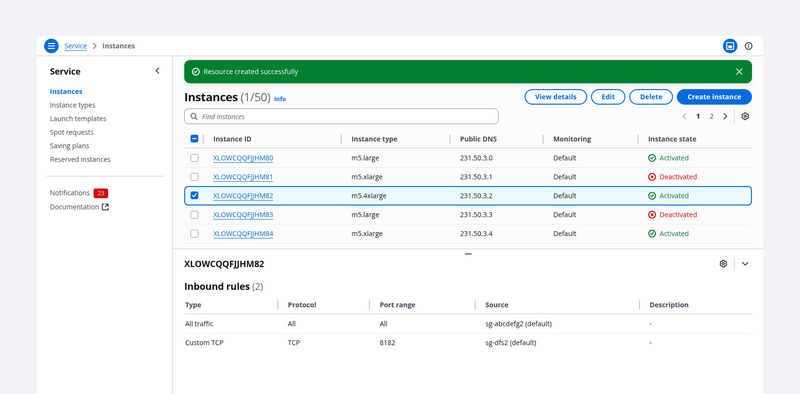
Task: Open split panel settings gear for XLOWCQQFJJHM82
Action: pyautogui.click(x=723, y=264)
